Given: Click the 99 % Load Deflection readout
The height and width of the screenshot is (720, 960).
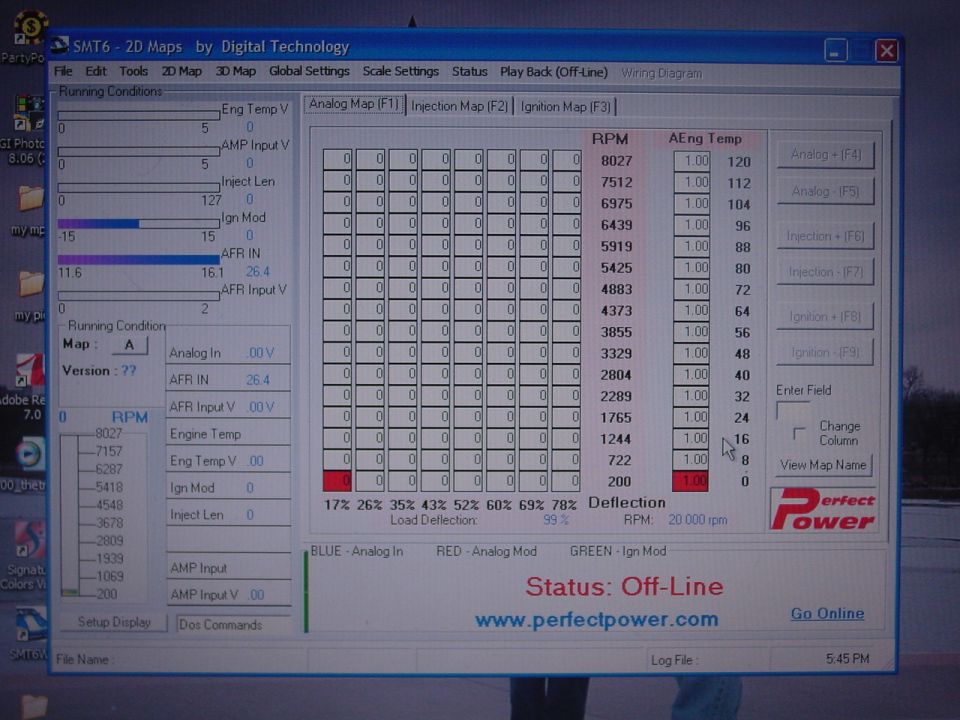Looking at the screenshot, I should (x=555, y=520).
